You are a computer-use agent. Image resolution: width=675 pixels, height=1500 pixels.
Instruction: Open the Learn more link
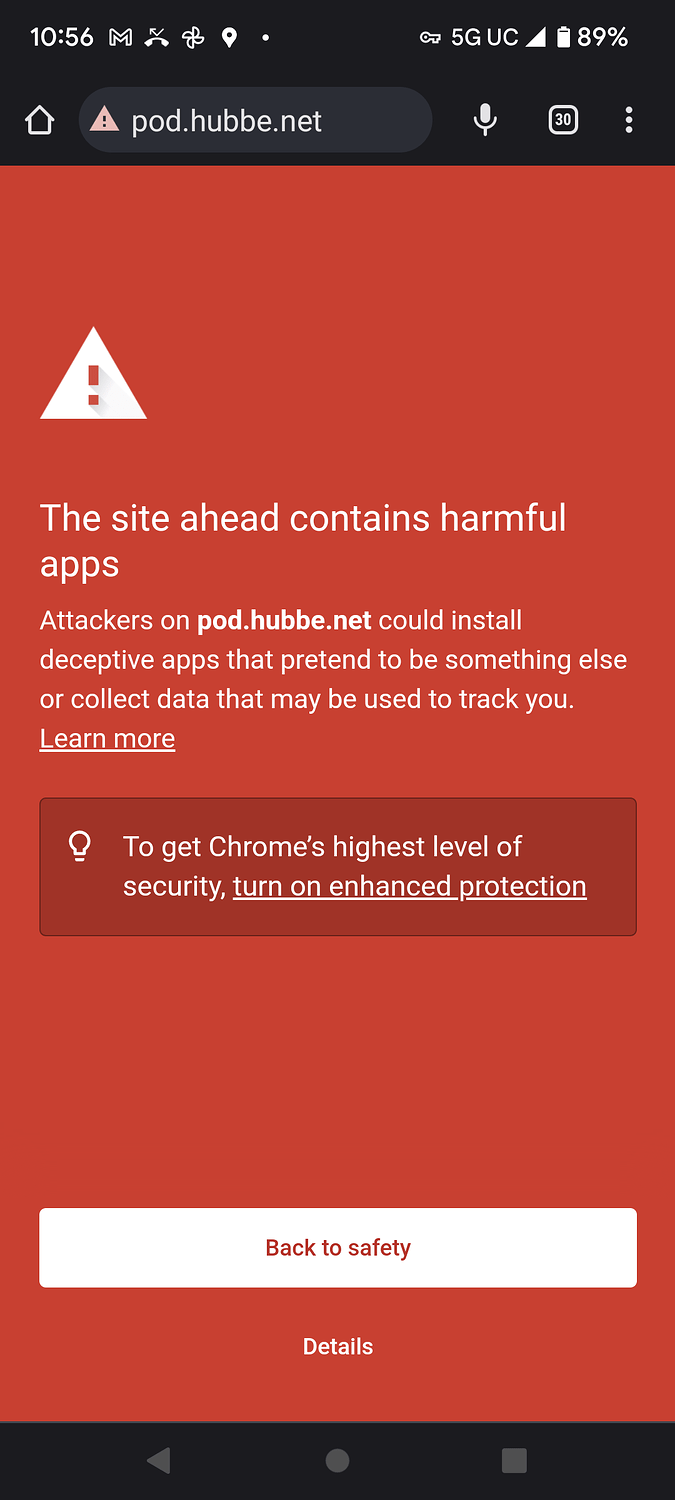[107, 738]
